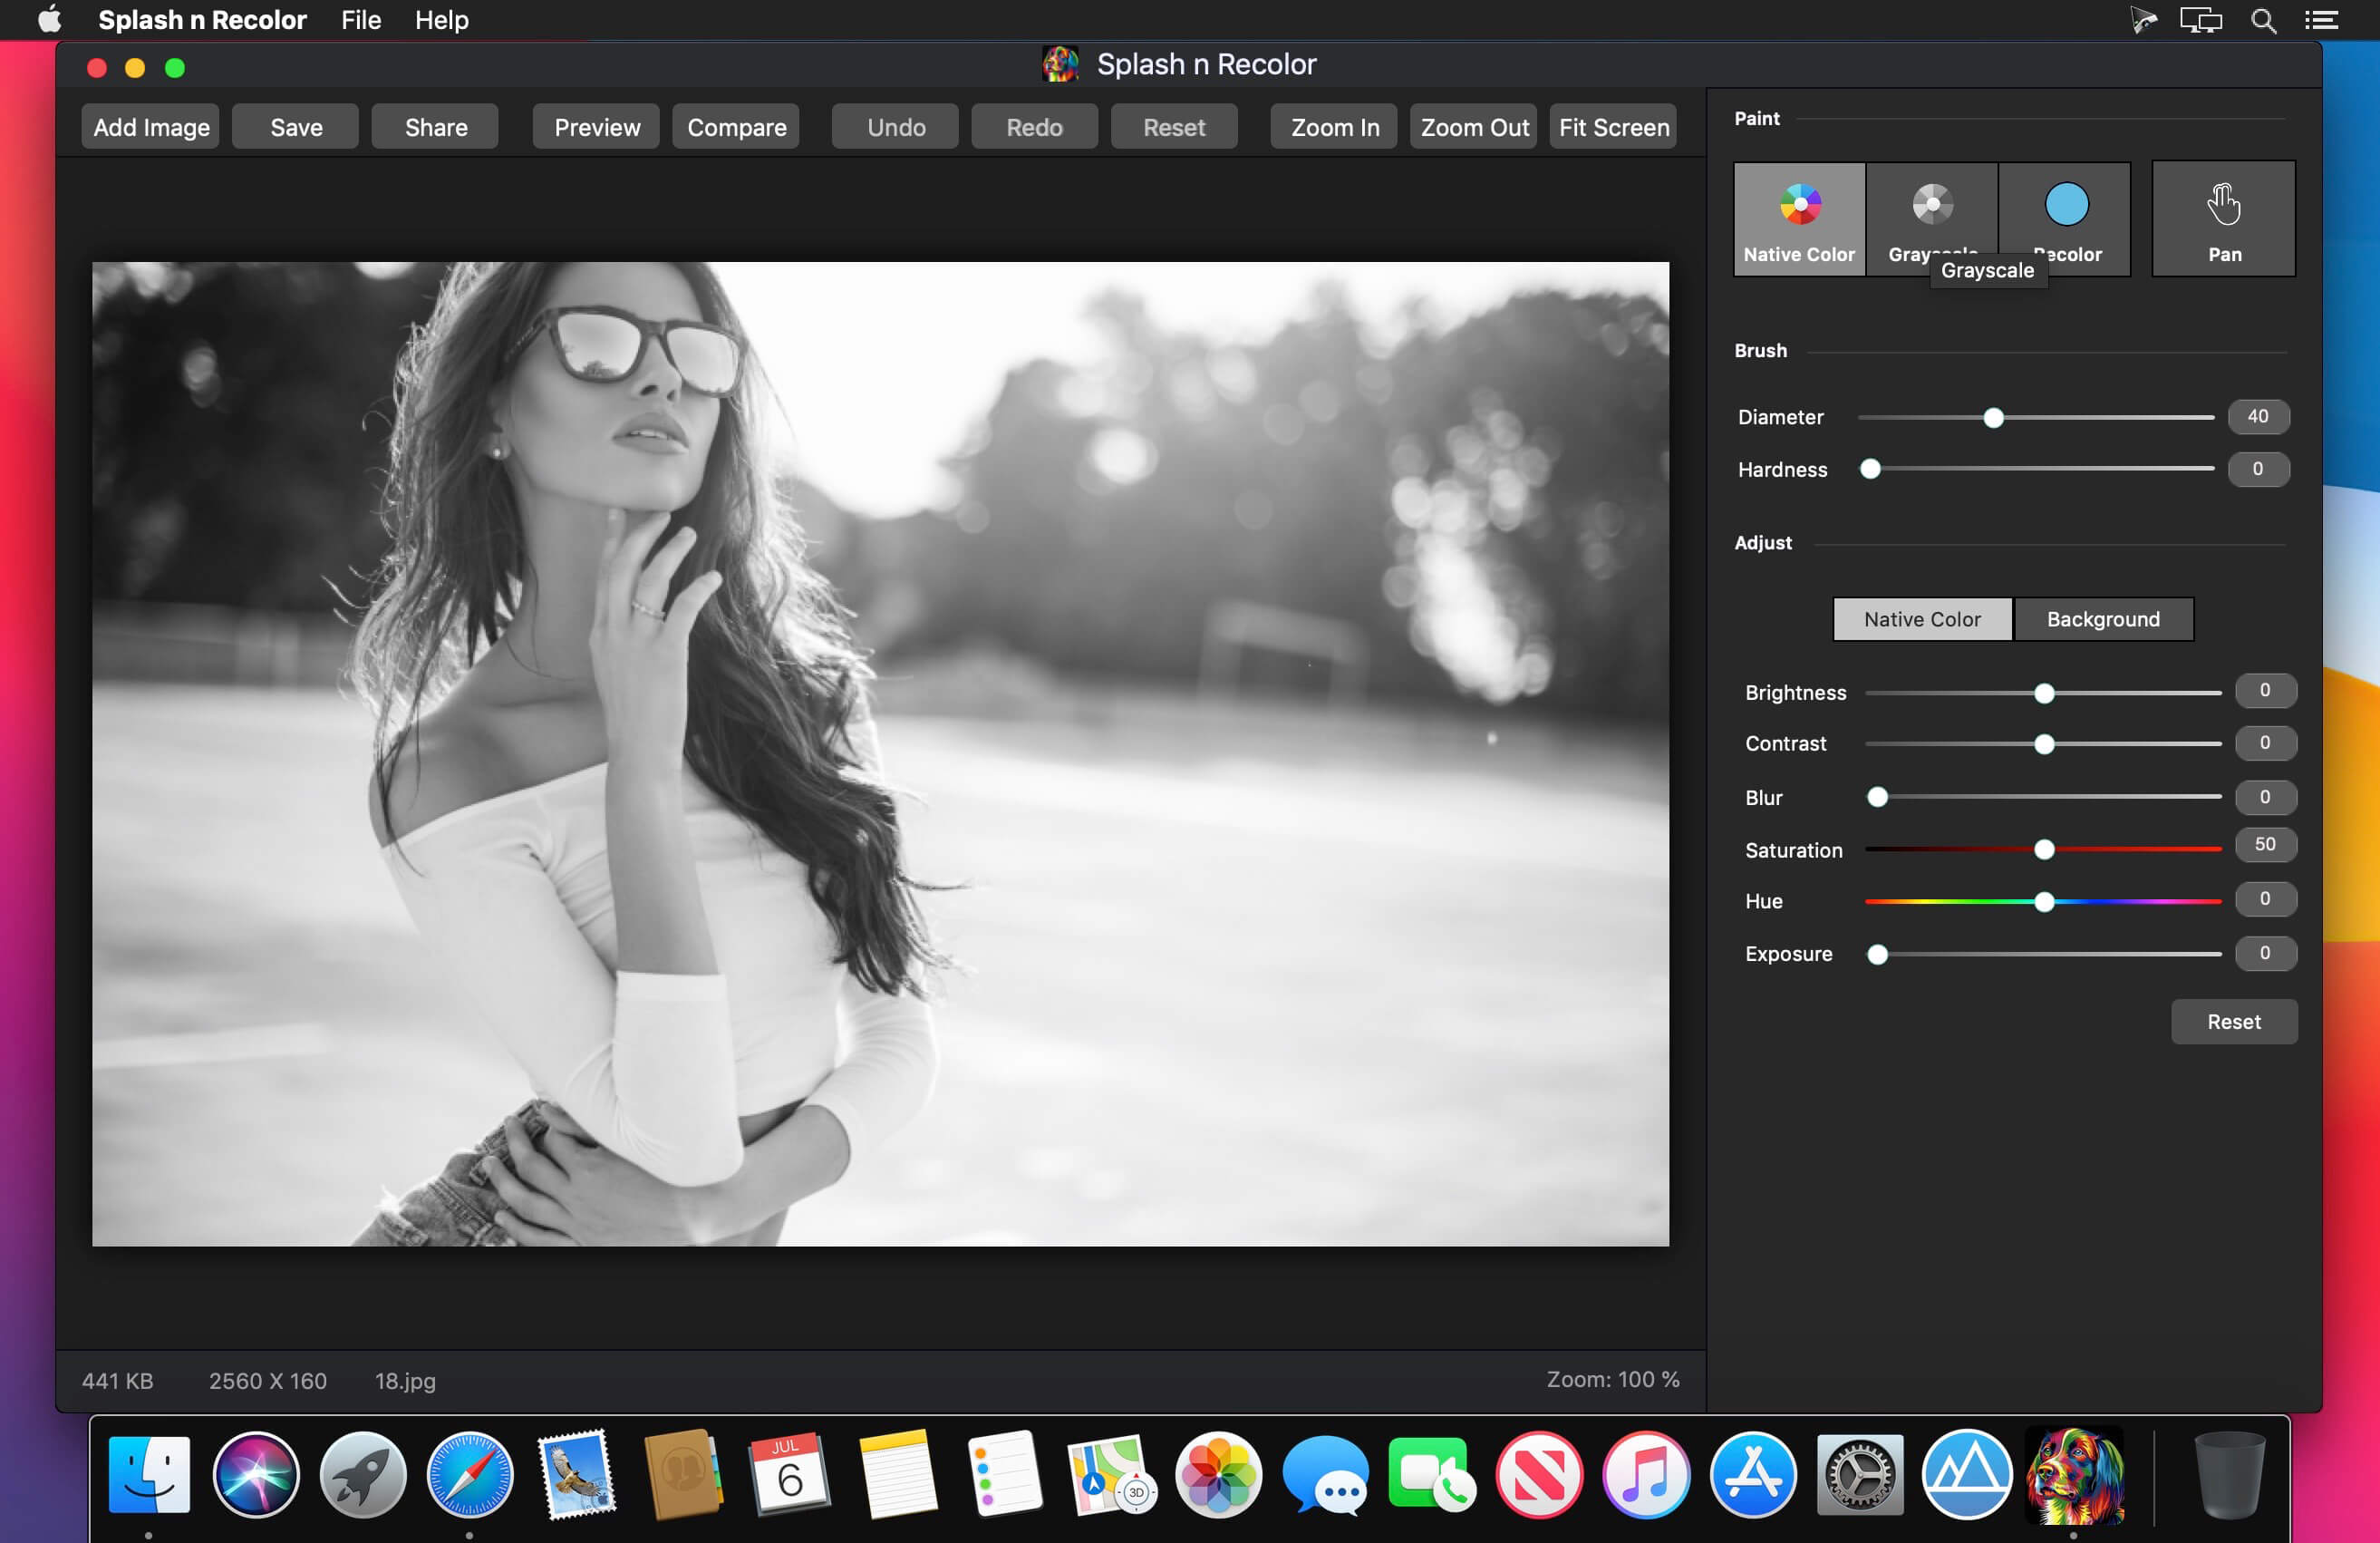Click the Undo button
The width and height of the screenshot is (2380, 1543).
point(894,127)
